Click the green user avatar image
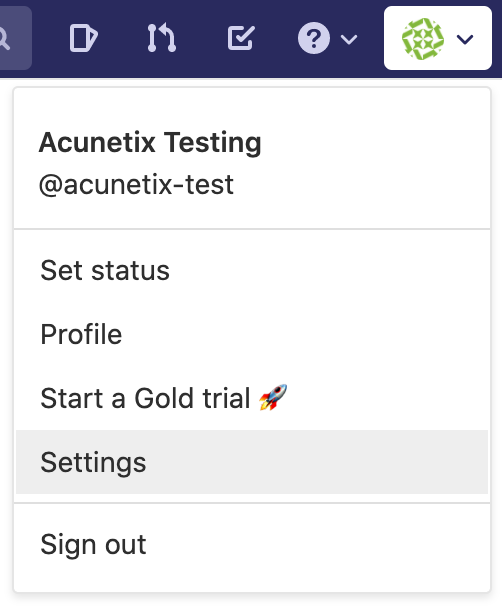The image size is (502, 606). pyautogui.click(x=423, y=39)
